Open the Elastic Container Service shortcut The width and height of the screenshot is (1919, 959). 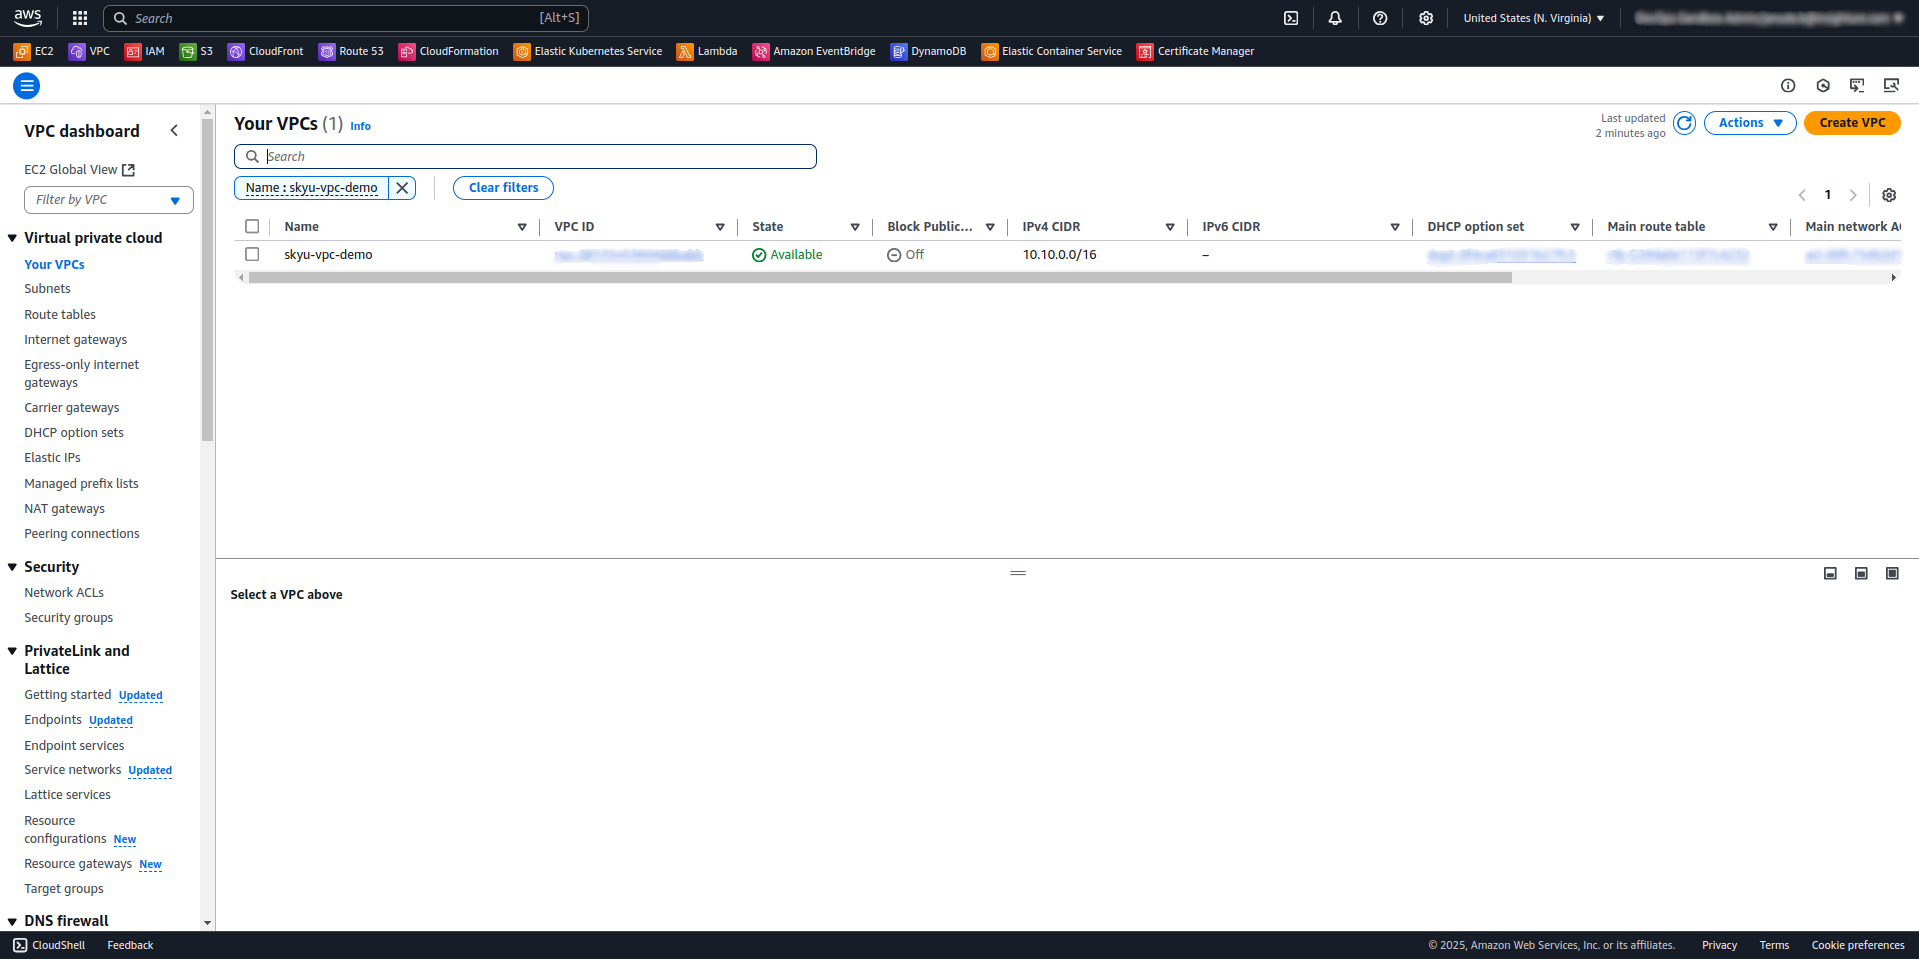pyautogui.click(x=1052, y=52)
